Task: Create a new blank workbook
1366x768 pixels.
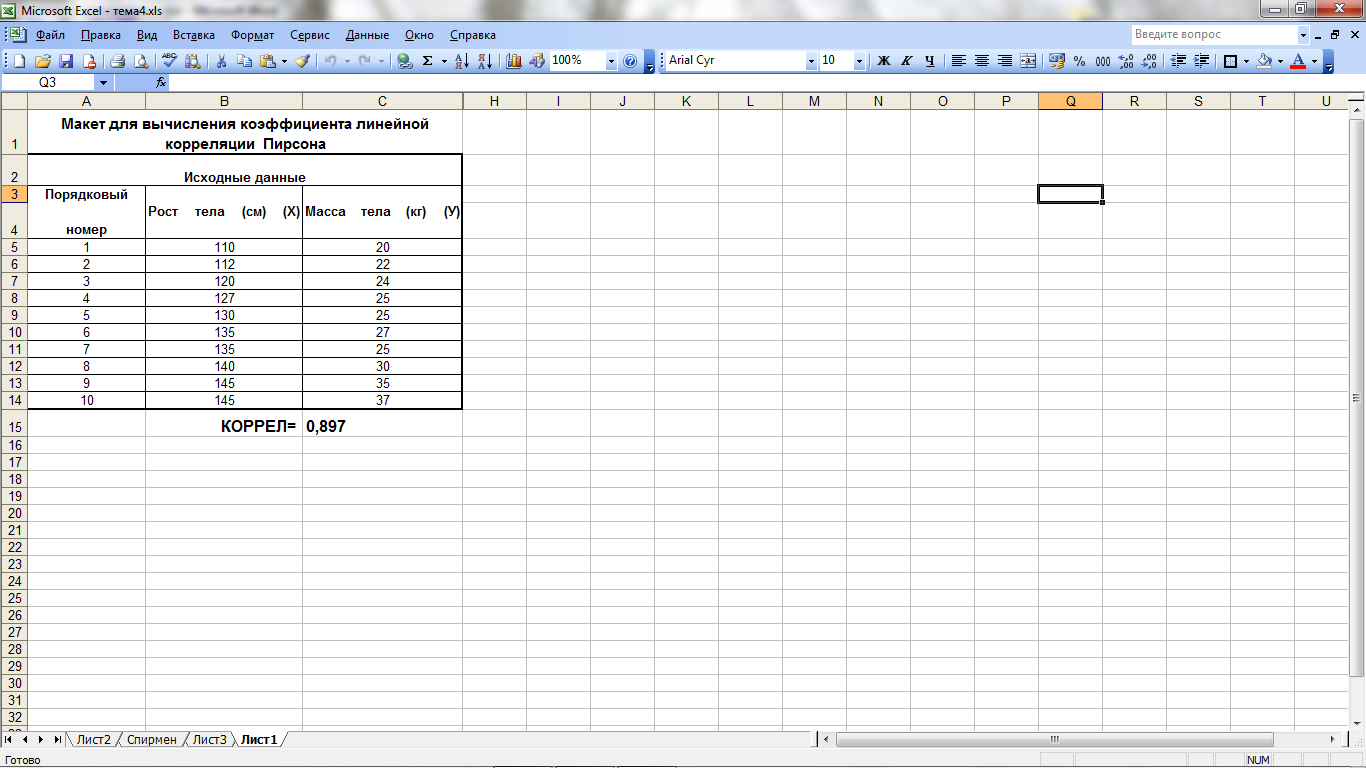Action: [20, 61]
